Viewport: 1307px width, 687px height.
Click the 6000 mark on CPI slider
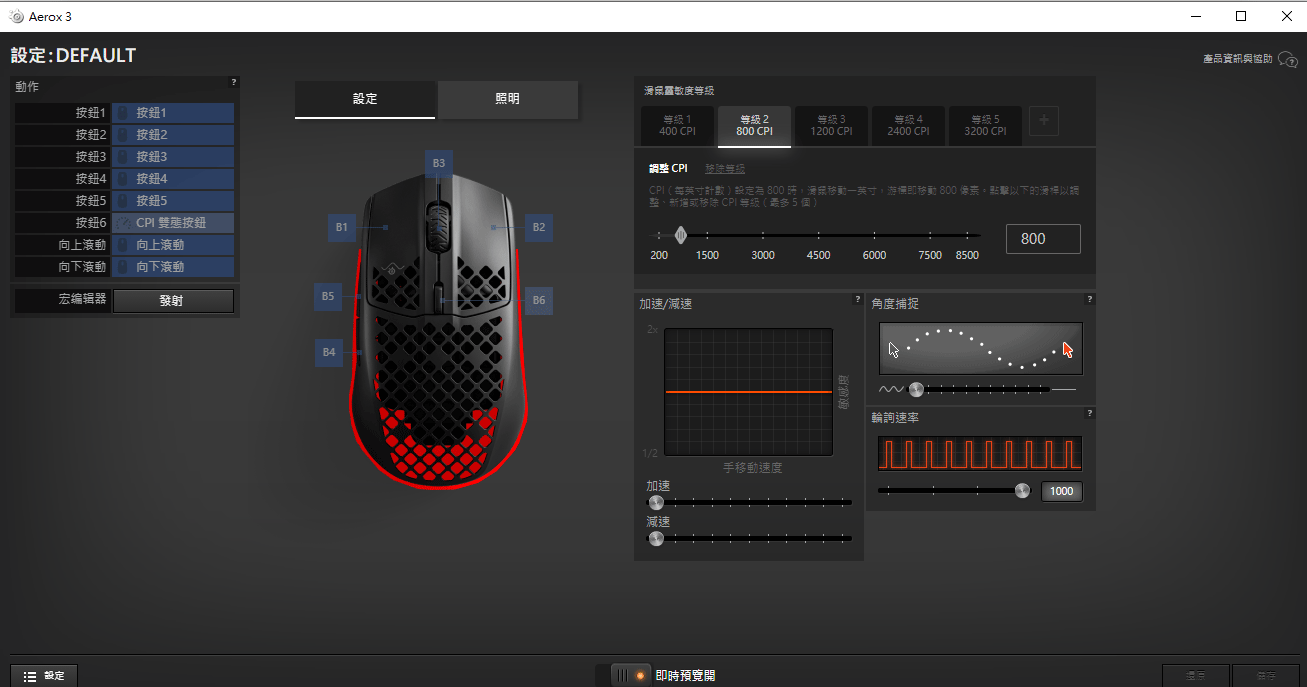click(x=874, y=255)
